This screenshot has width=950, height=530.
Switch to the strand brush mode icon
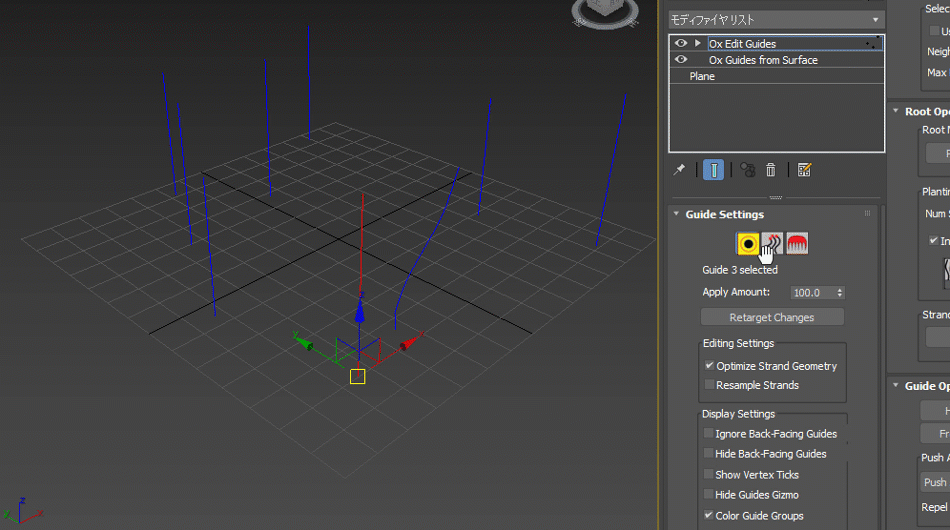[772, 243]
